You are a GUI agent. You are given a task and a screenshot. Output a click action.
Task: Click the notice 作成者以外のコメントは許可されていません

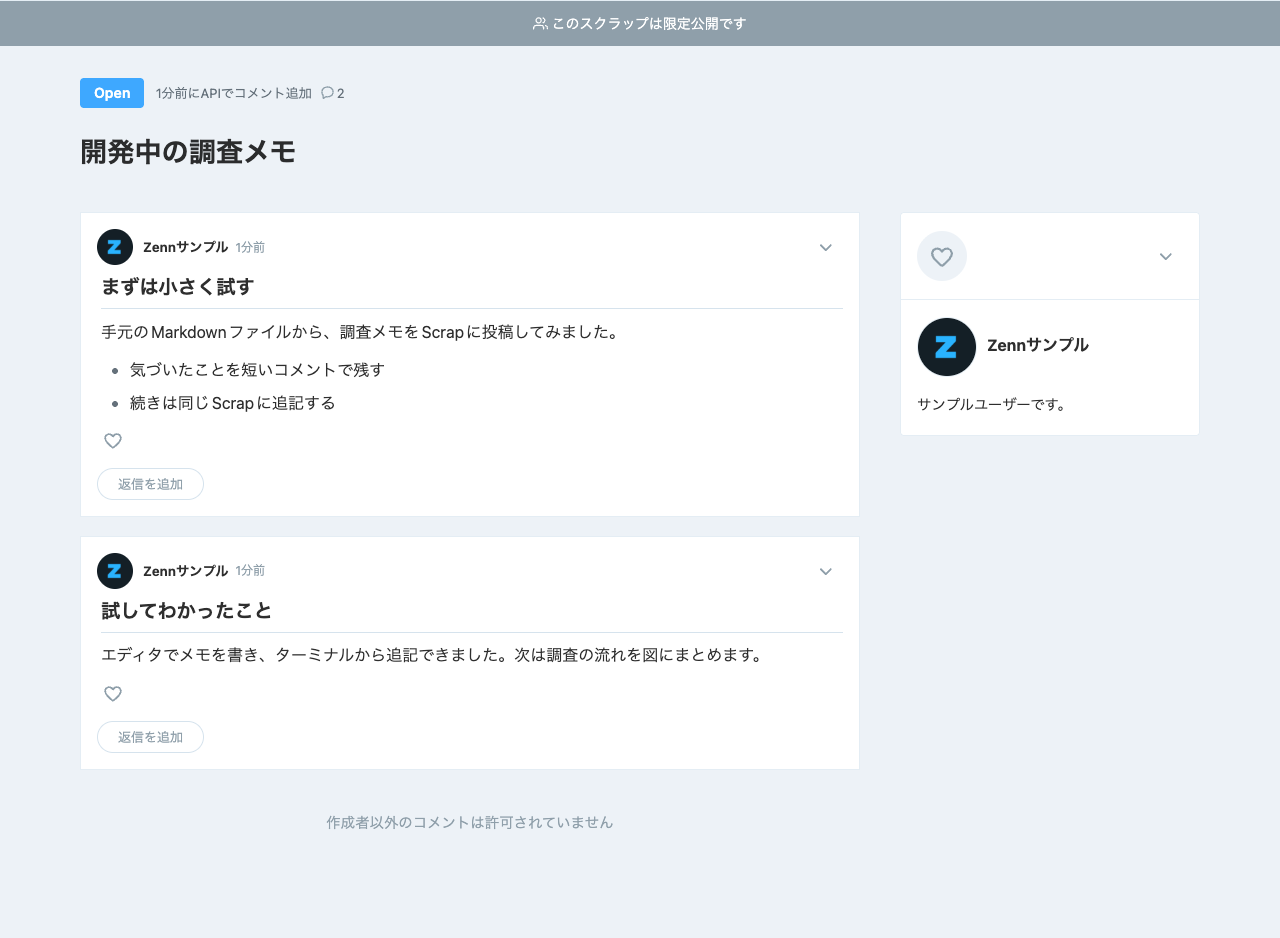point(470,823)
